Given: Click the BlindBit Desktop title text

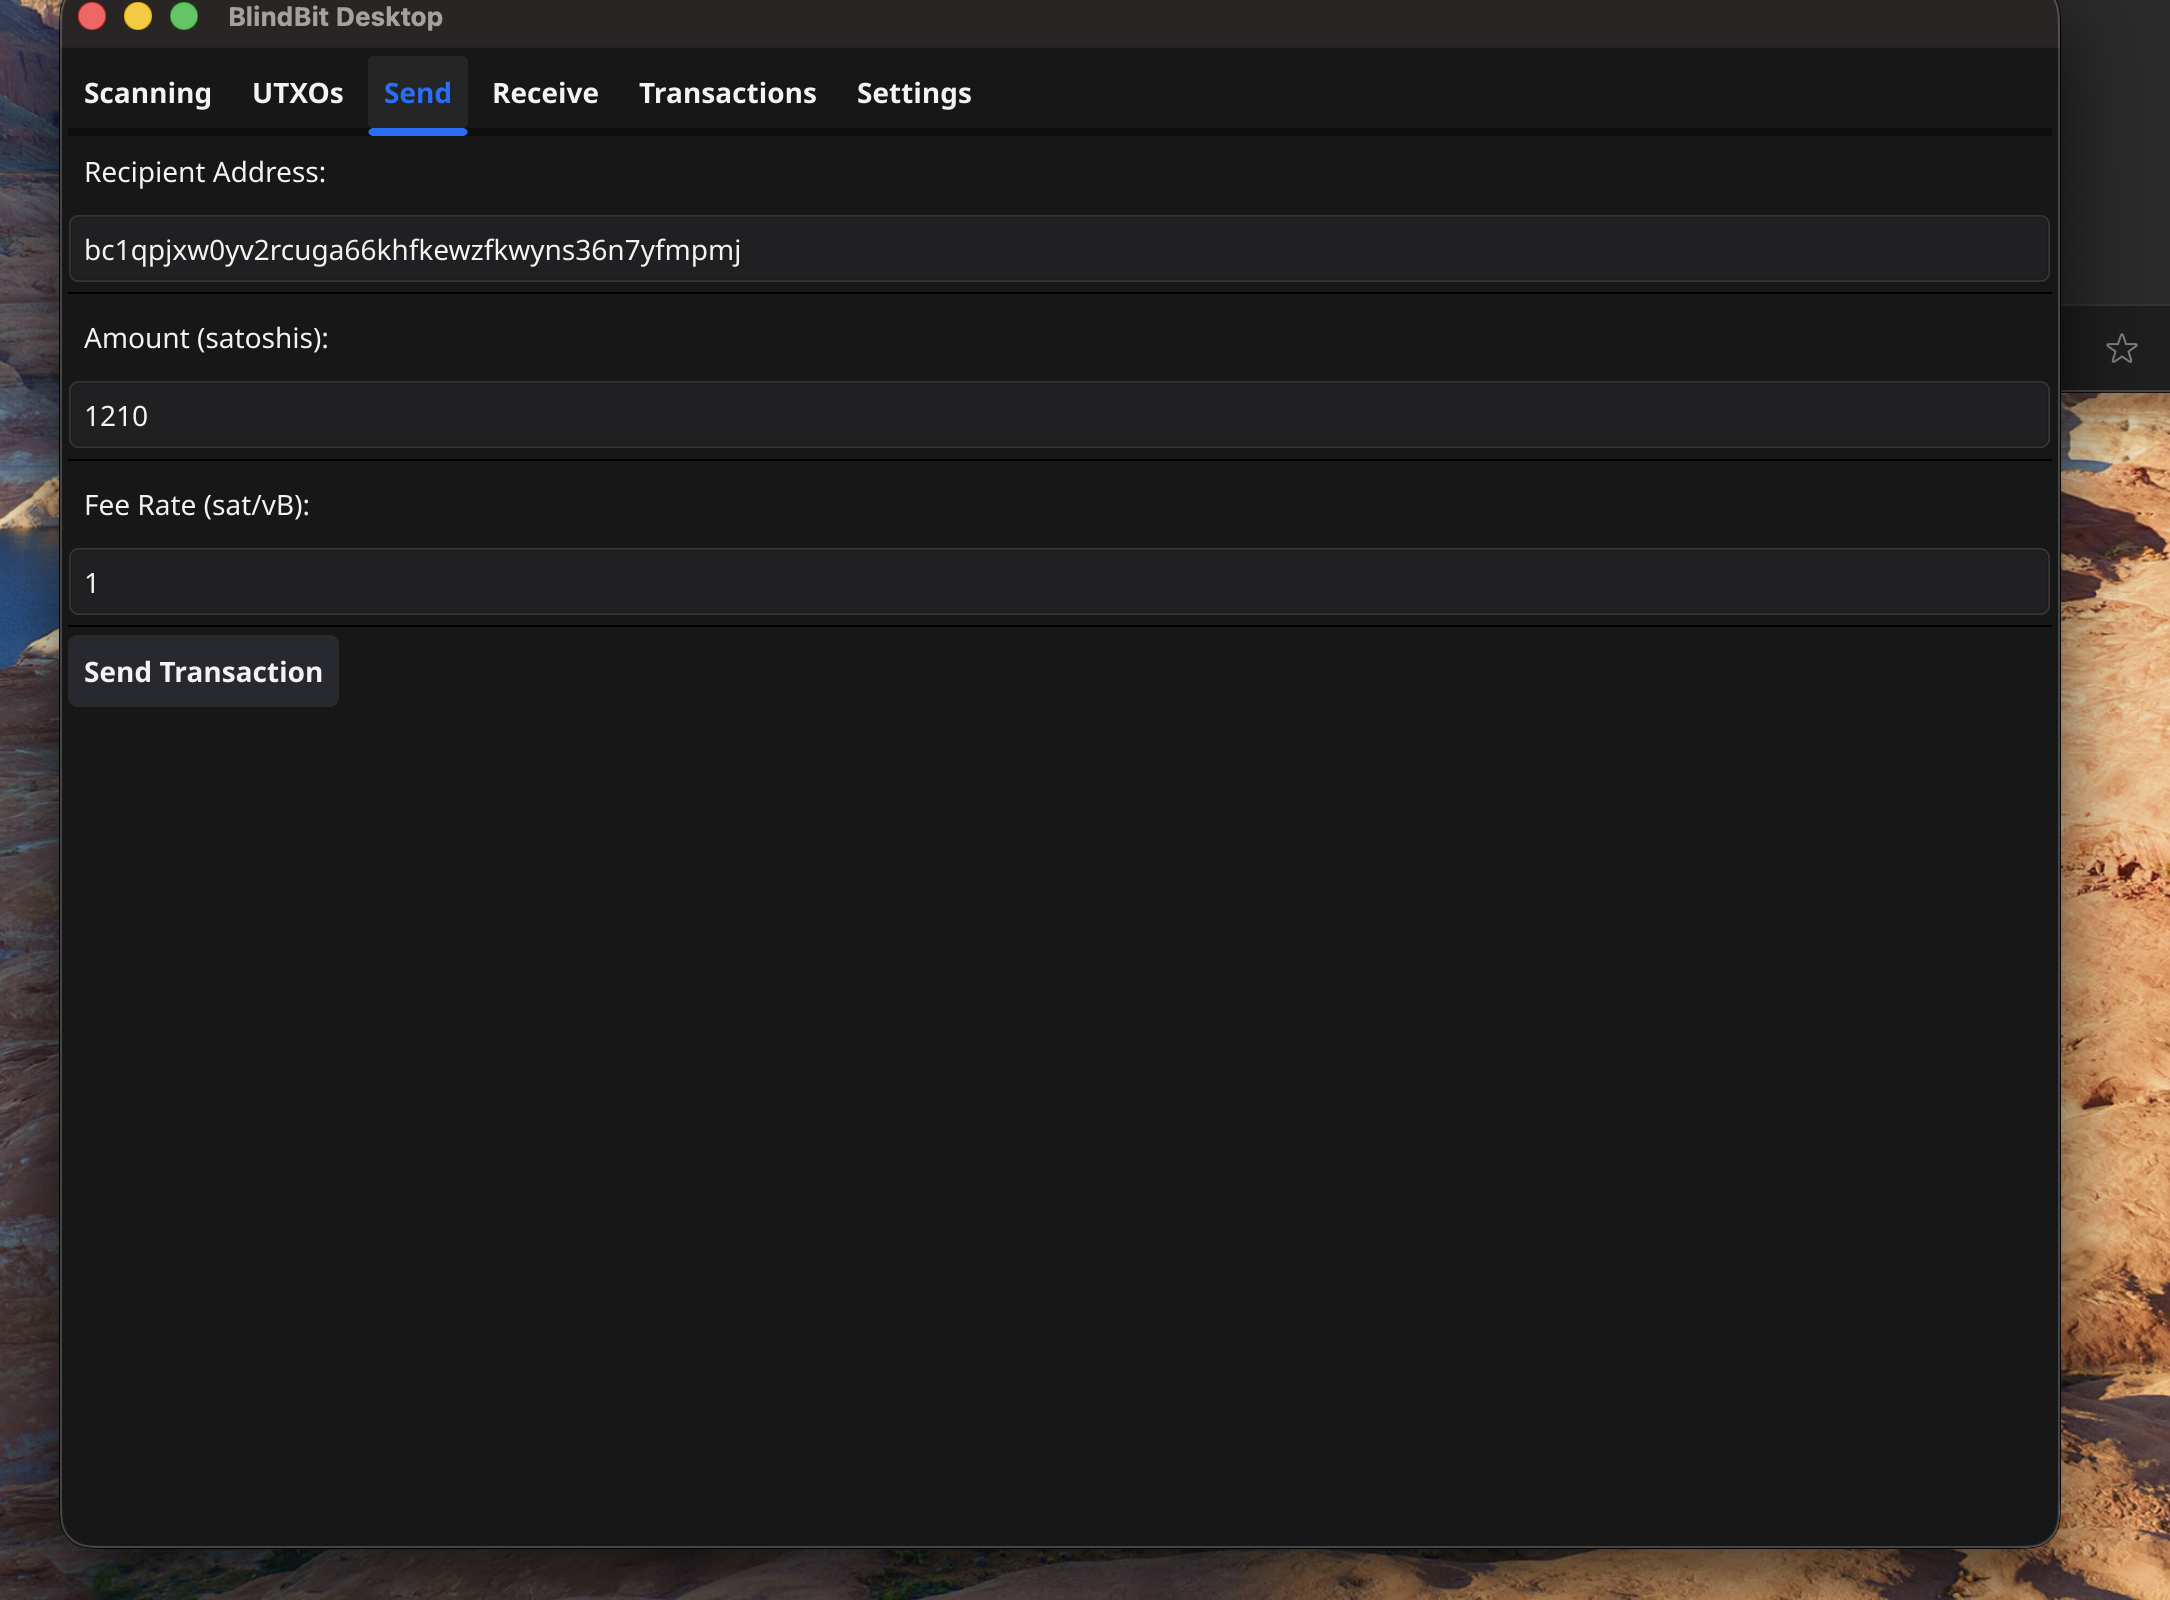Looking at the screenshot, I should coord(335,17).
